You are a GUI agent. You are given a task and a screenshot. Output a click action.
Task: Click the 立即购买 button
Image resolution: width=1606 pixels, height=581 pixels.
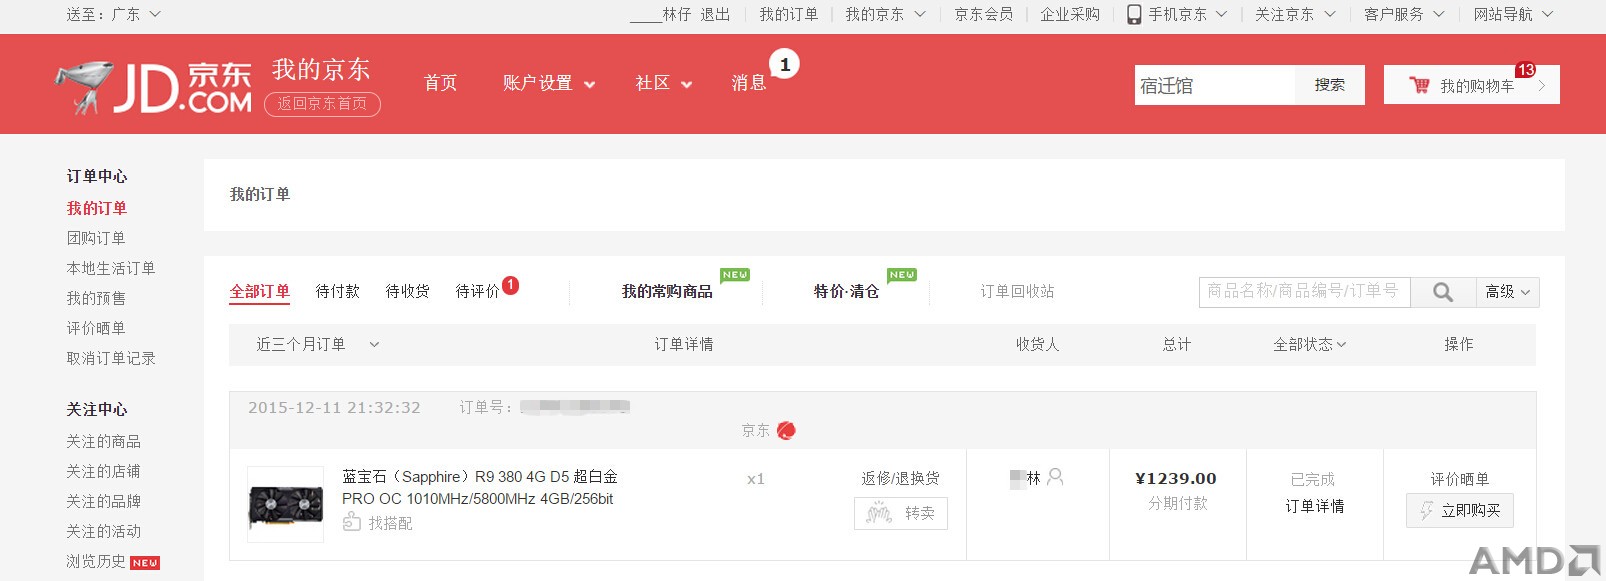point(1460,511)
